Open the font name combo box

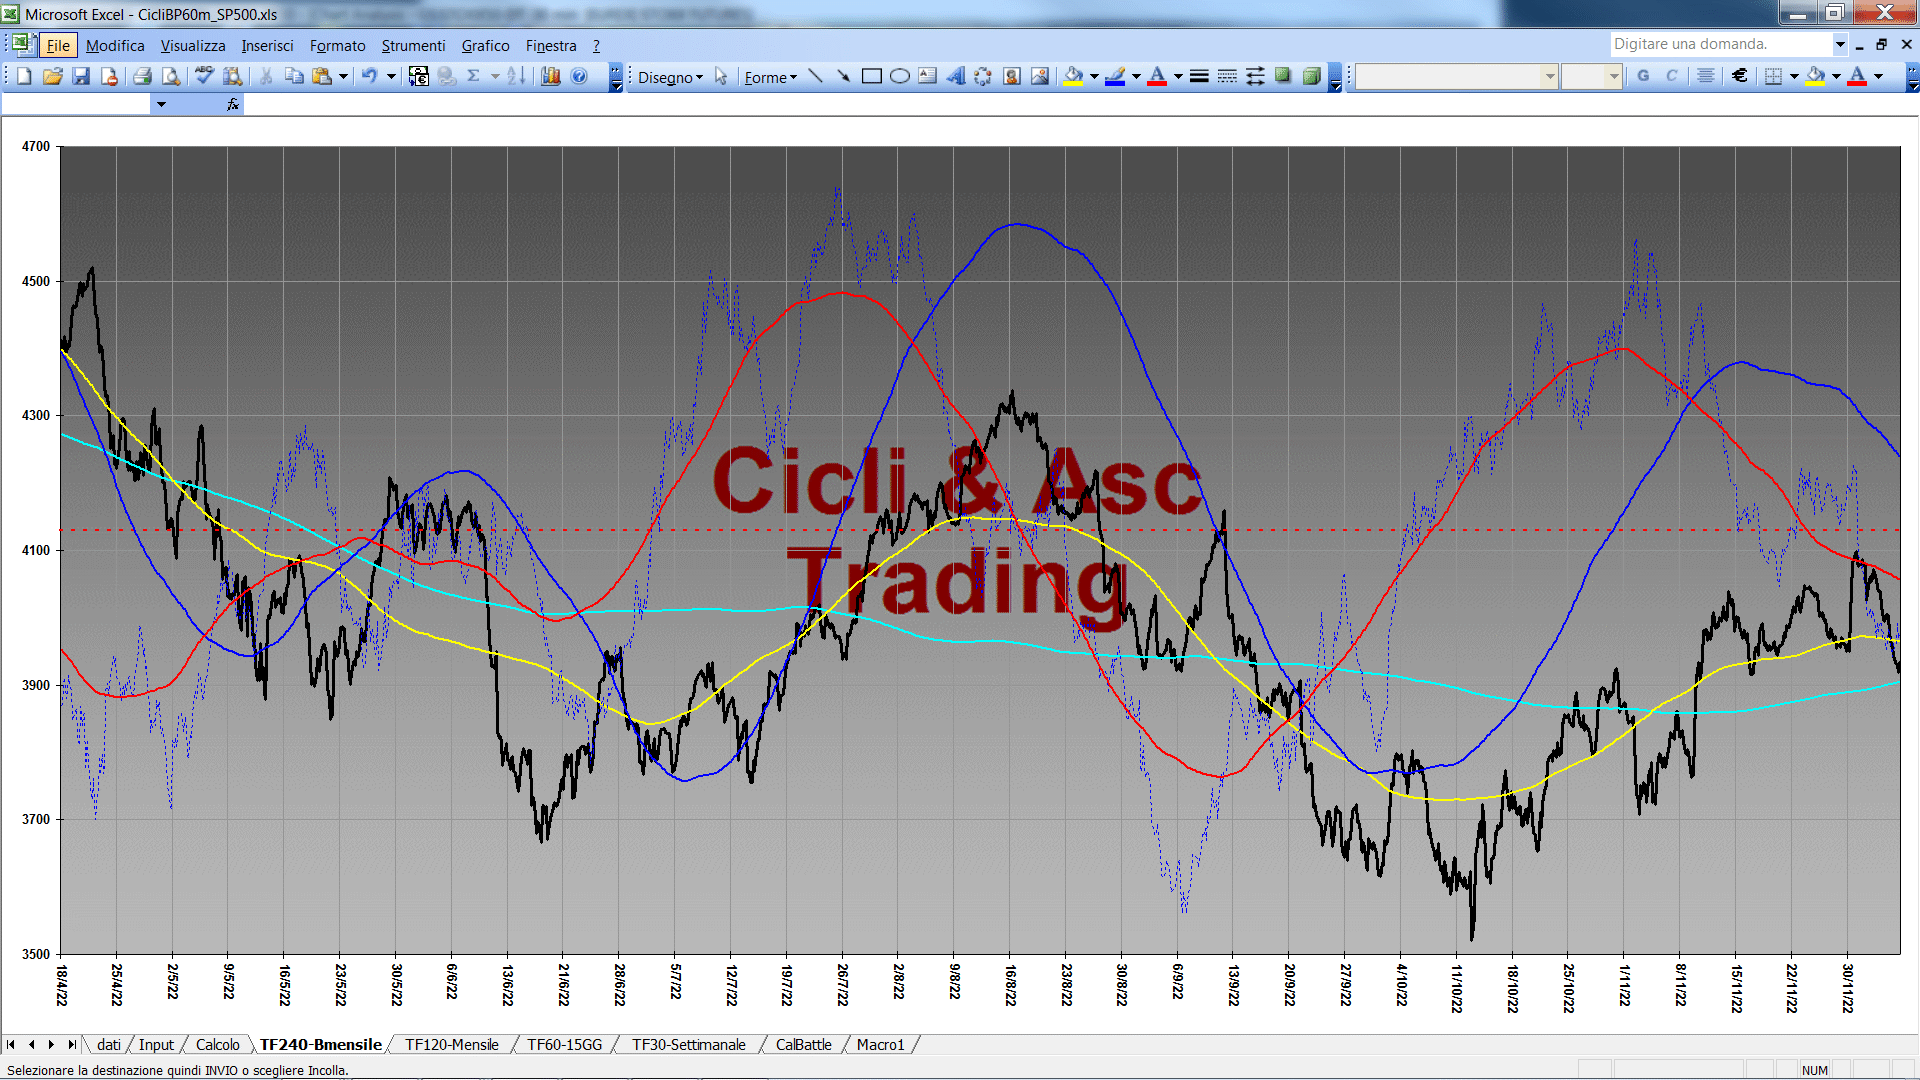[x=1457, y=76]
